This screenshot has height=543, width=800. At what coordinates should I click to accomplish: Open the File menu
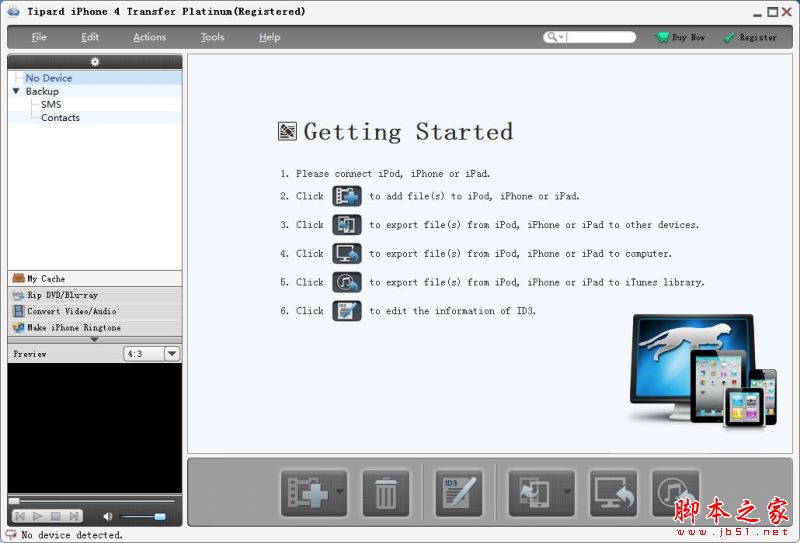point(39,37)
